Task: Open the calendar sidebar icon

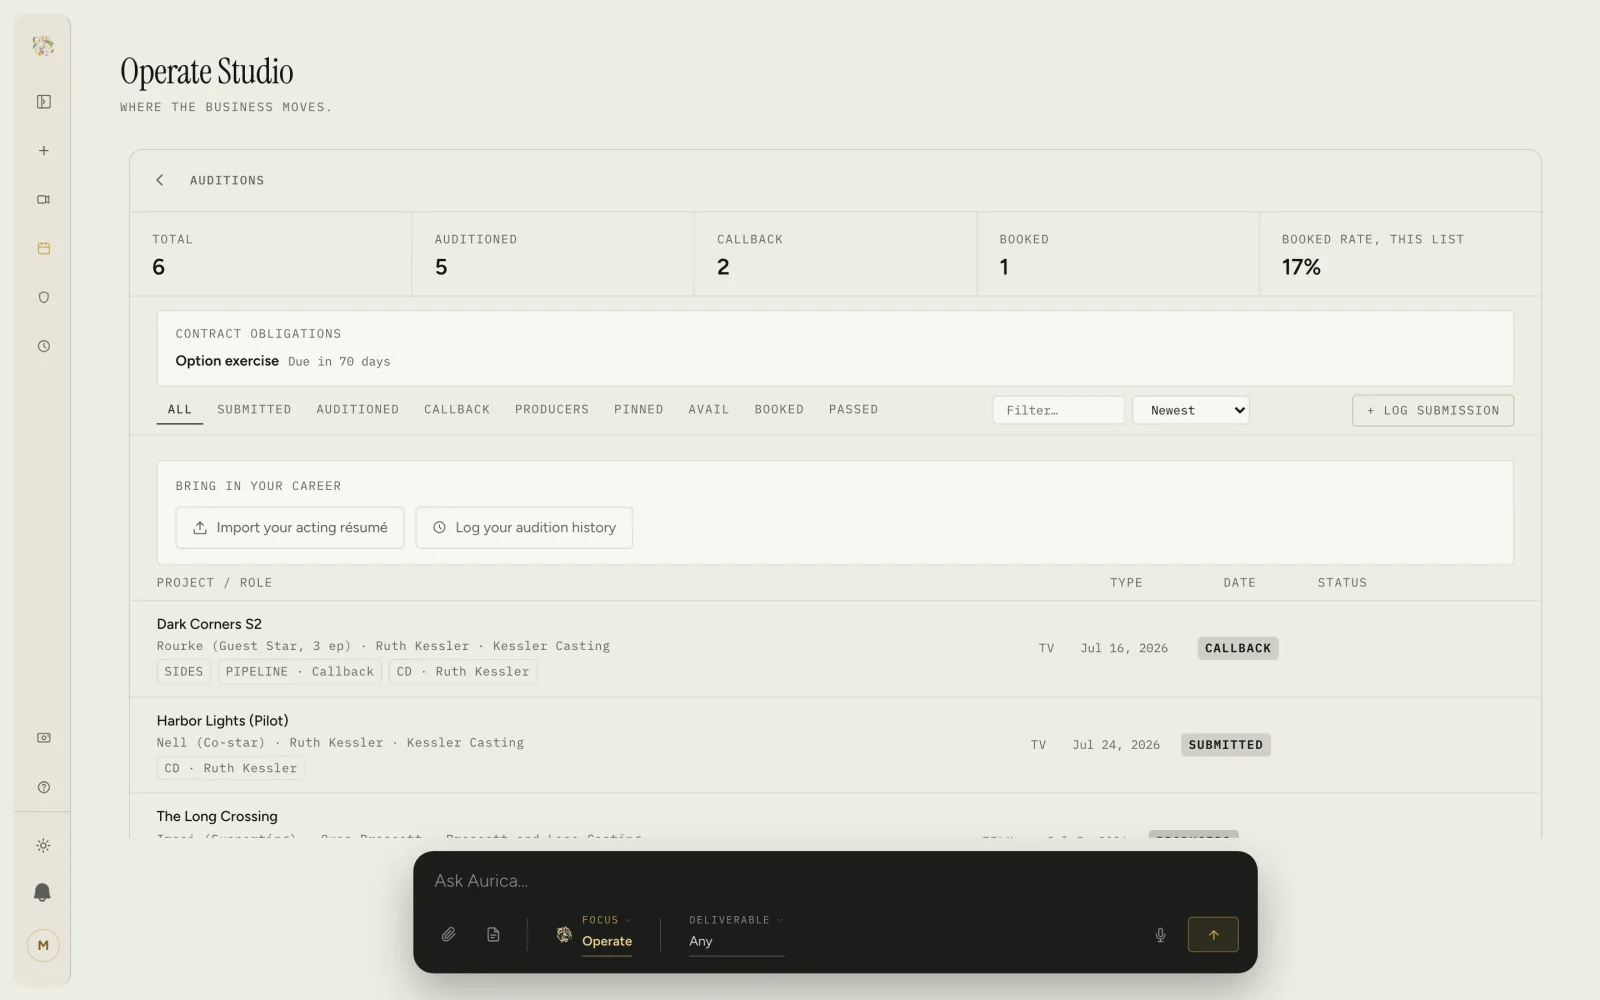Action: [43, 248]
